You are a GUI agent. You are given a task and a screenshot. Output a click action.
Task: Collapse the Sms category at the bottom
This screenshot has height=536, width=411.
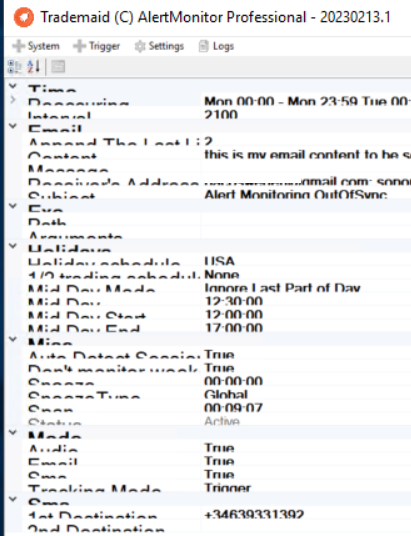pos(13,499)
